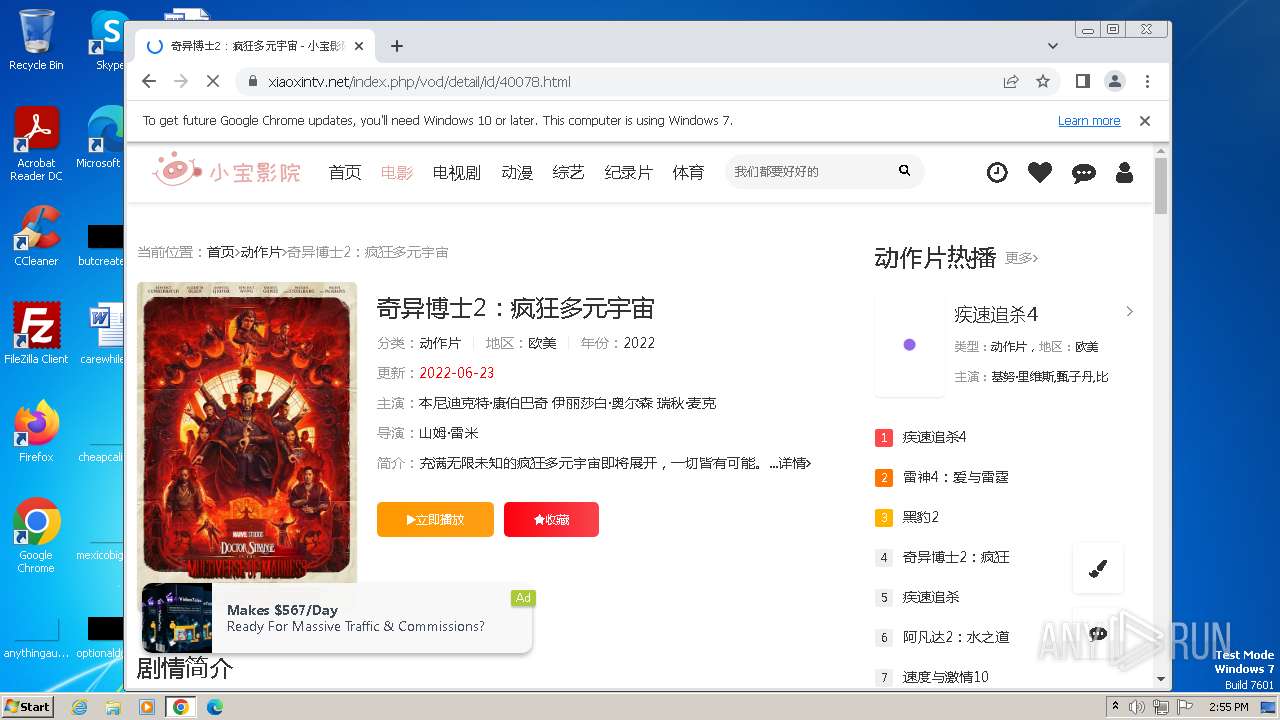Open Chrome profile avatar

tap(1115, 81)
